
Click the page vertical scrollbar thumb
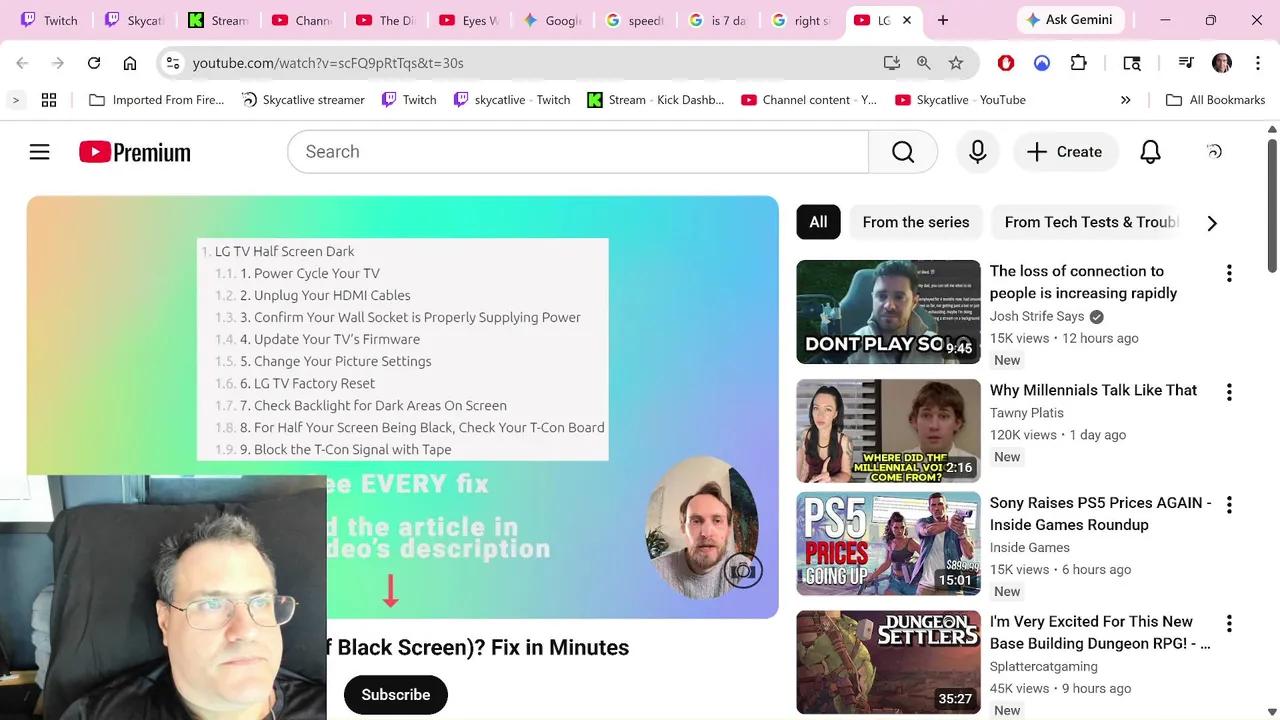tap(1272, 205)
